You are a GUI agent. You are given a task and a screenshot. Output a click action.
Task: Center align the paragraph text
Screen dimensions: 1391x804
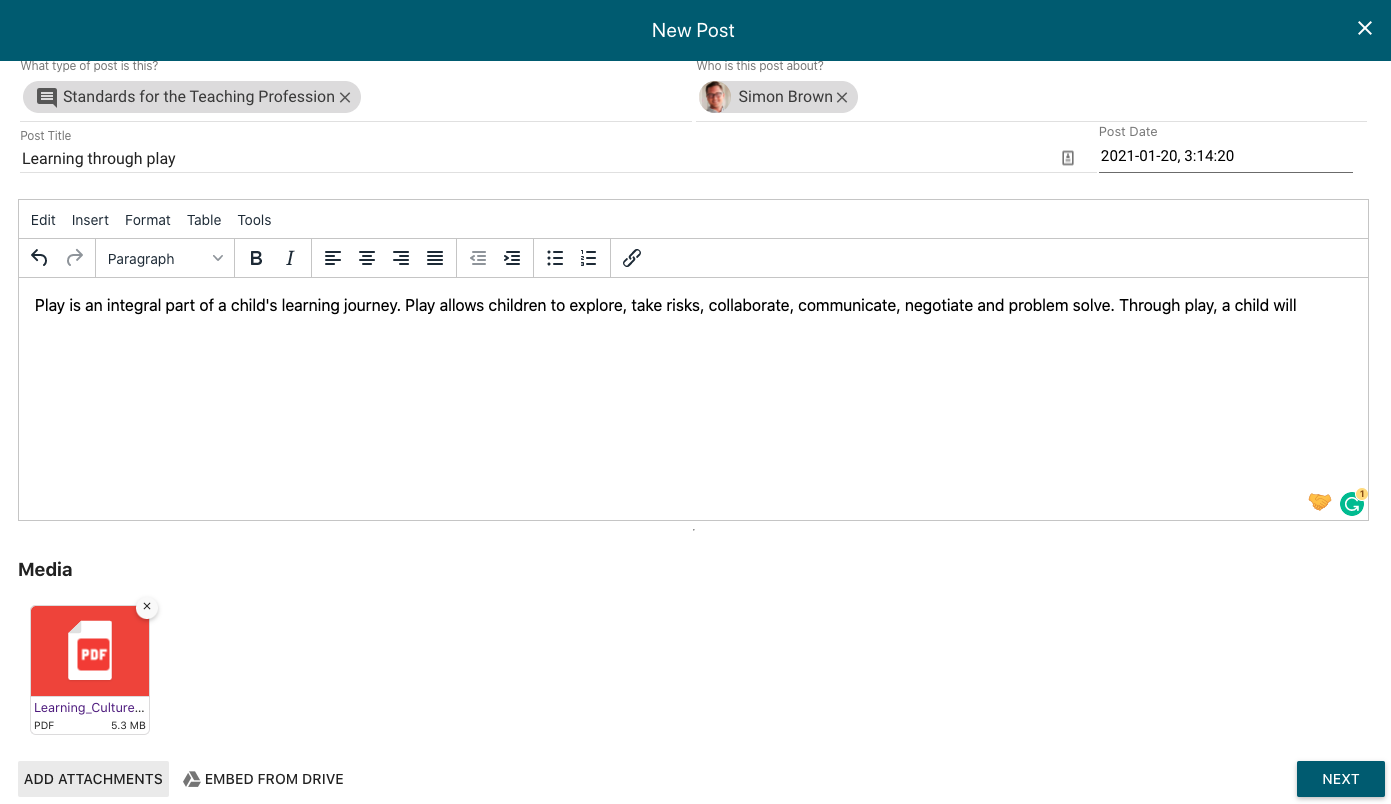tap(367, 258)
